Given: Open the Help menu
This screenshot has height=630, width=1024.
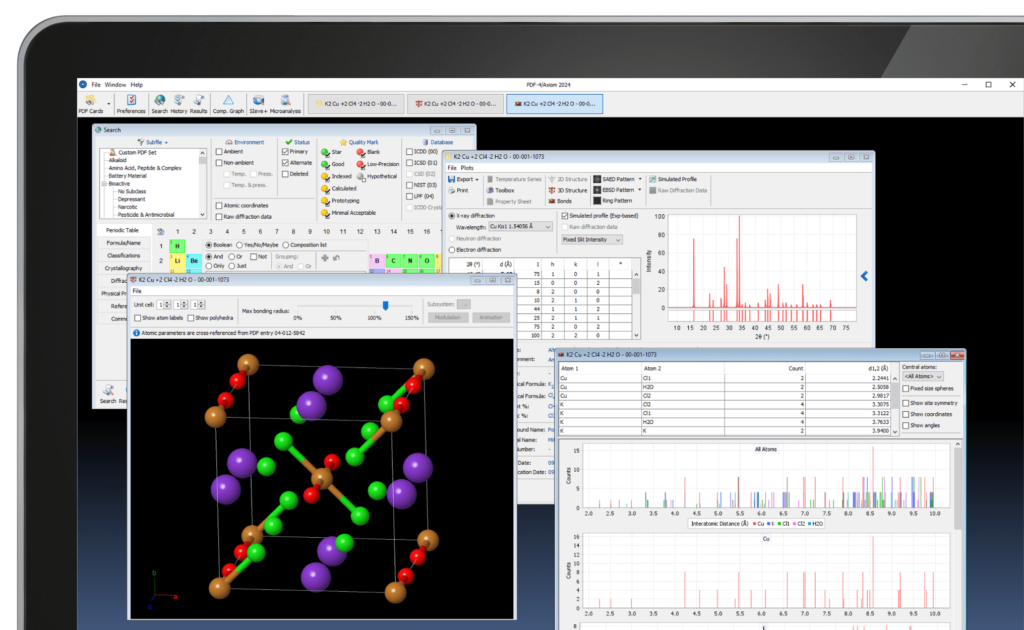Looking at the screenshot, I should pos(136,85).
